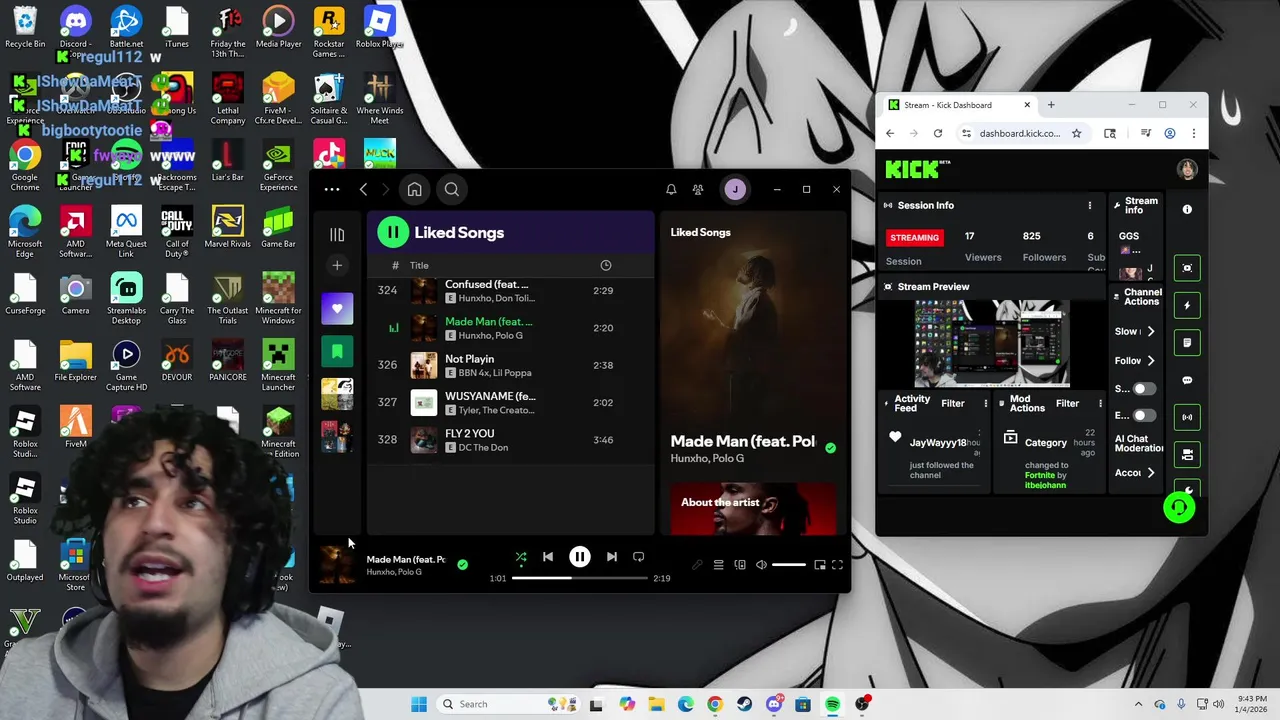This screenshot has width=1280, height=720.
Task: Open Spotify Friend Activity icon
Action: point(698,189)
